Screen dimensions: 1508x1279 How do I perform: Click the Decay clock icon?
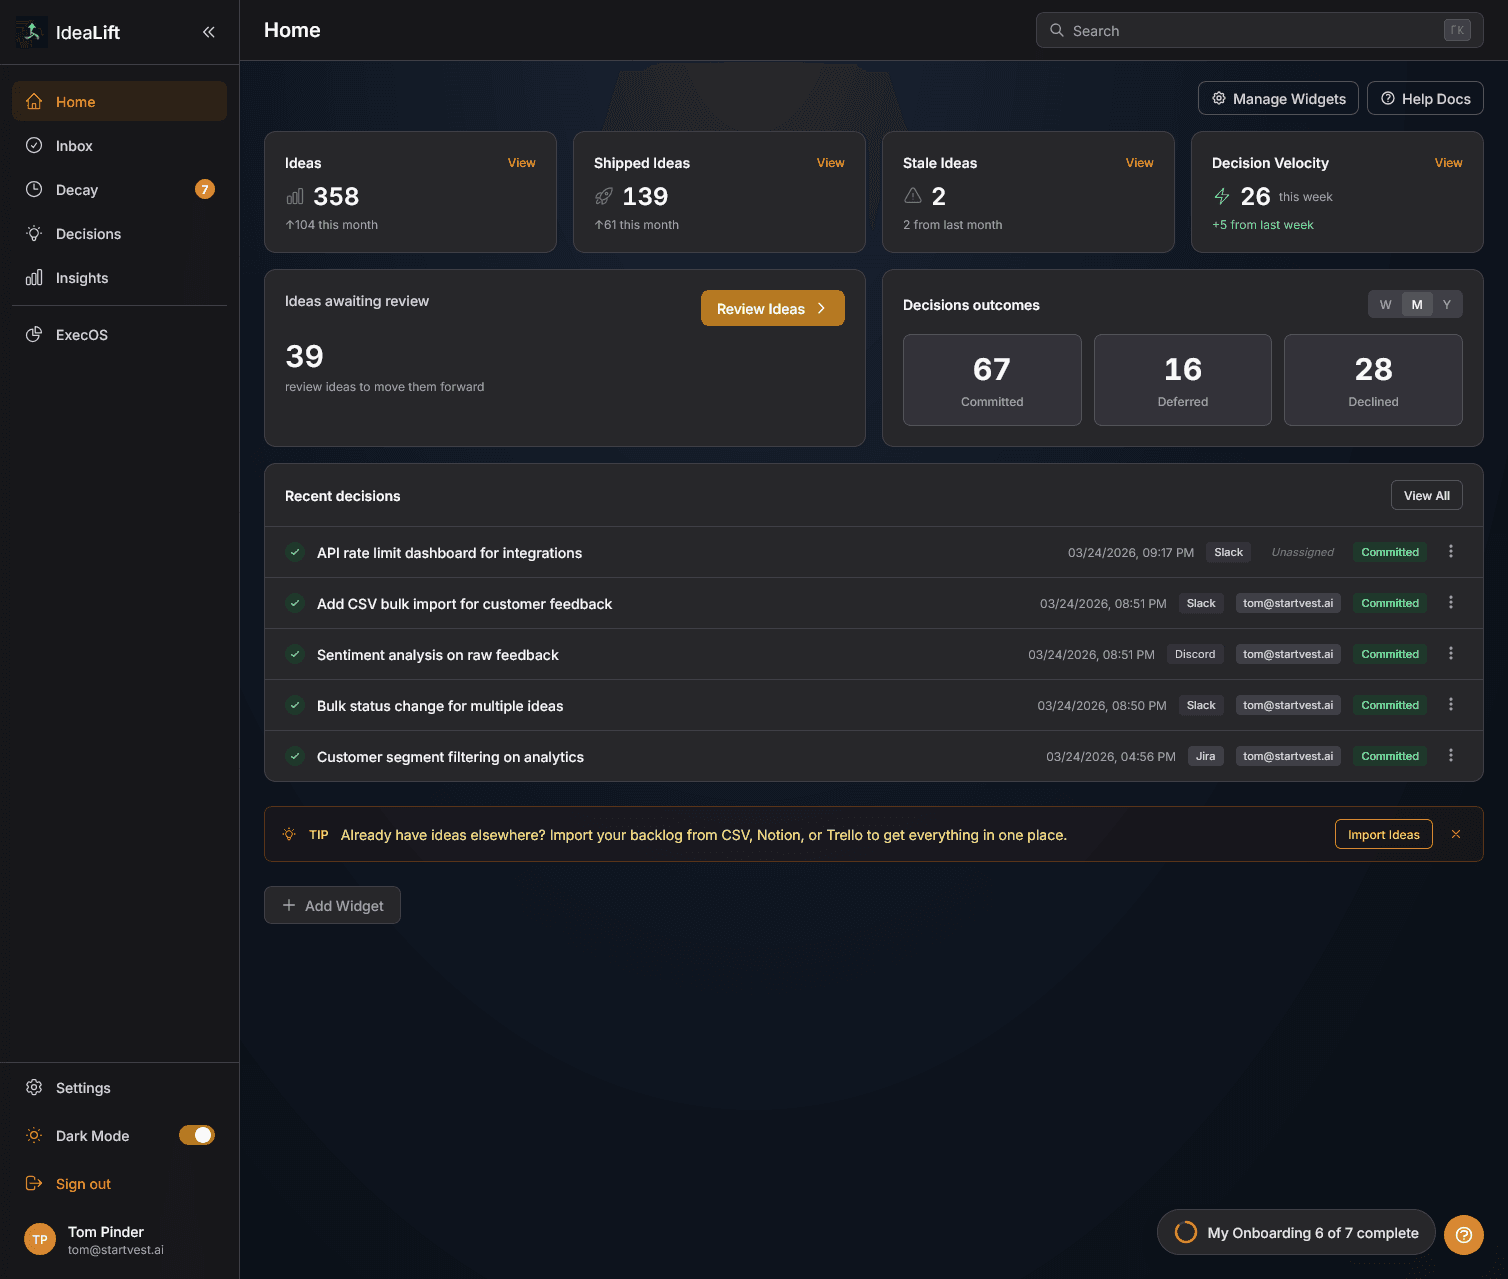pos(34,189)
